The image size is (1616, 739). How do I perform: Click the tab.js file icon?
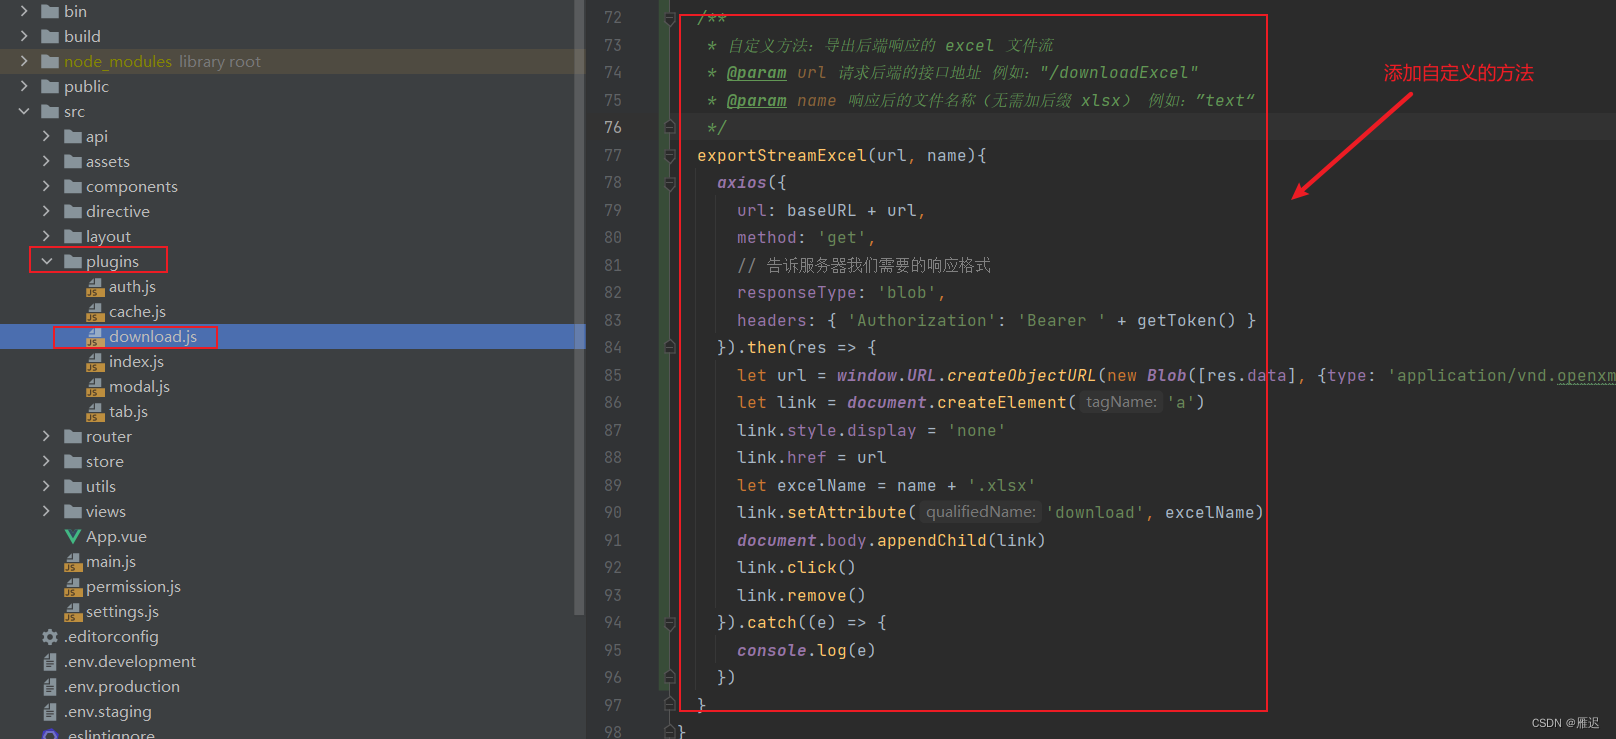coord(95,412)
